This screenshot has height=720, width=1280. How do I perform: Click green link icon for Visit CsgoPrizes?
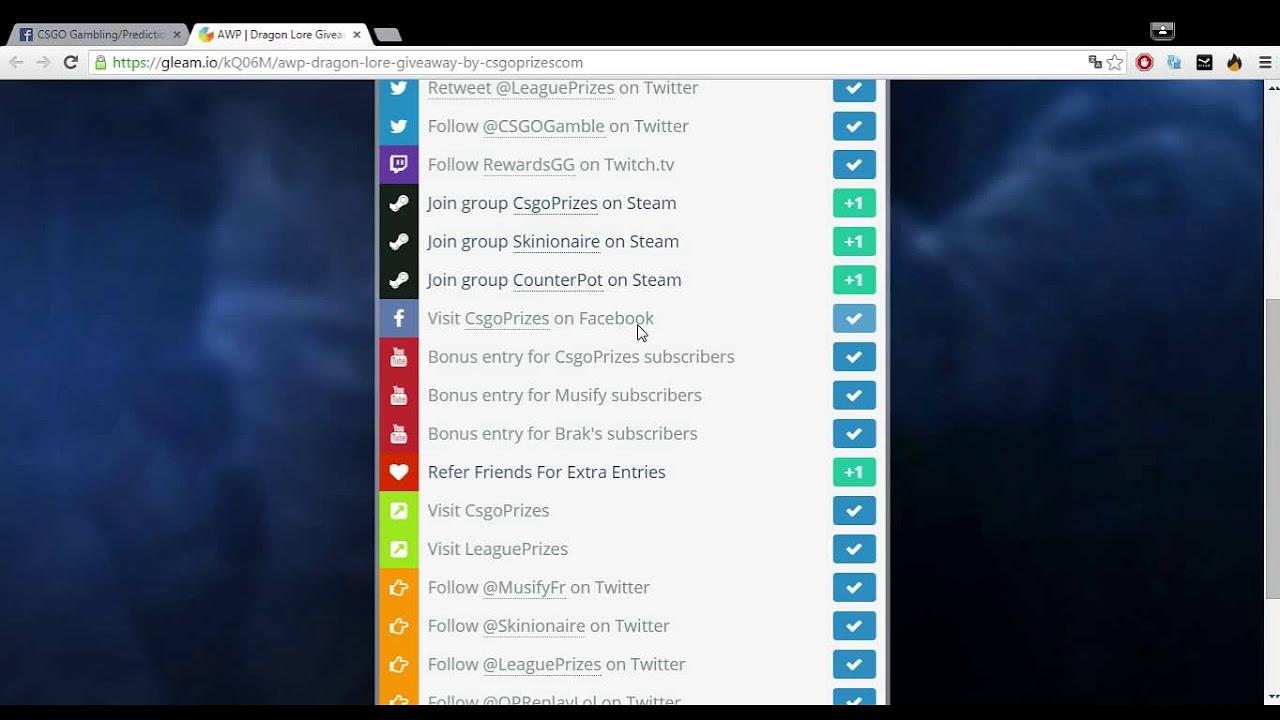click(x=398, y=511)
